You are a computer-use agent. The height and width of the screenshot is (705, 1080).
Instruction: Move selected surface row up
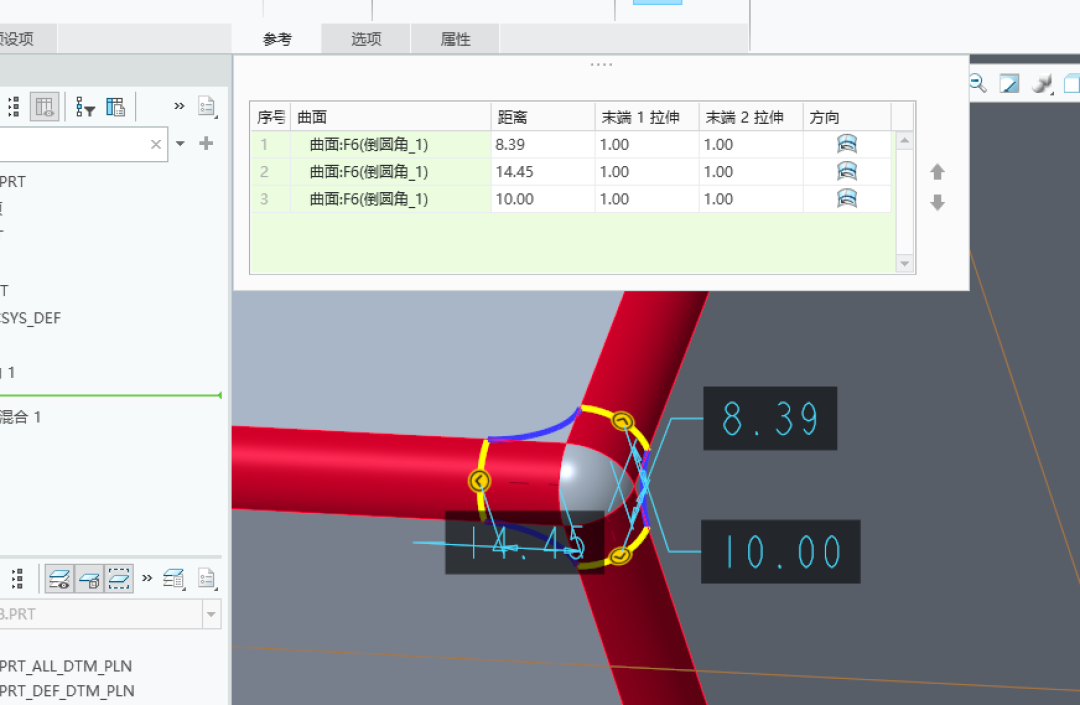pos(937,171)
